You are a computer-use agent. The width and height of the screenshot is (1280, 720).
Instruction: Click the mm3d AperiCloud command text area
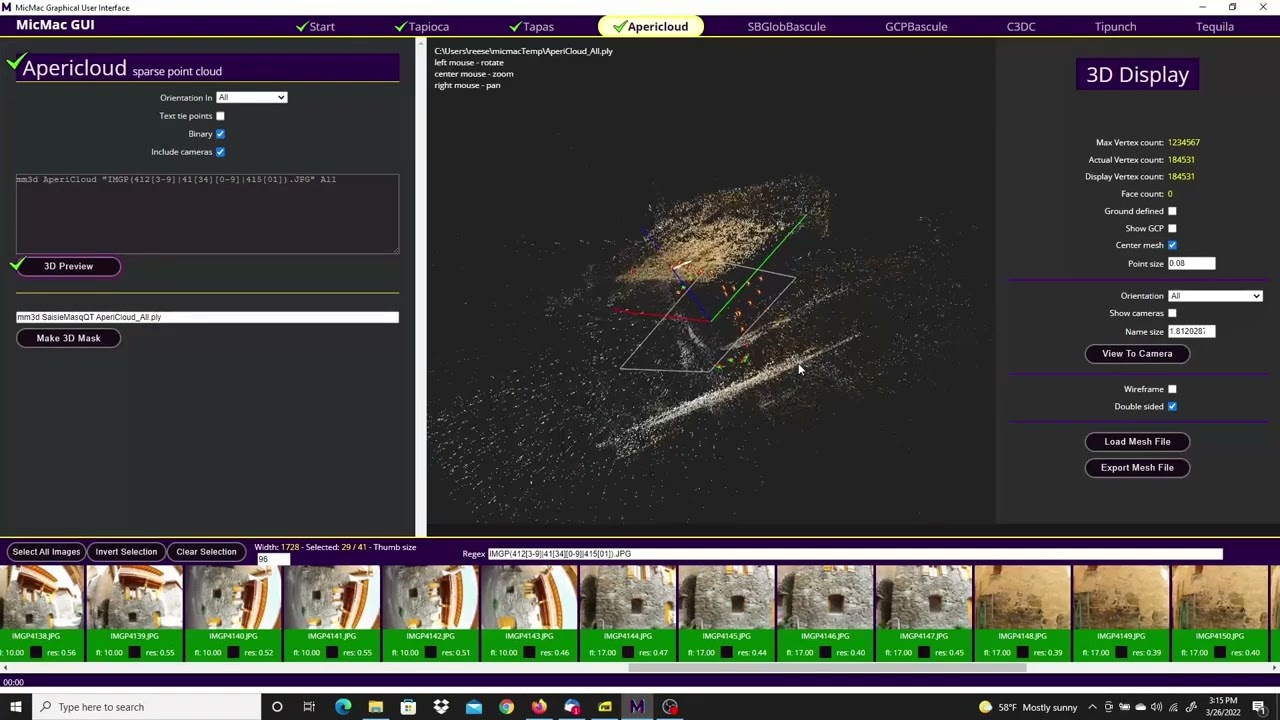click(x=207, y=213)
